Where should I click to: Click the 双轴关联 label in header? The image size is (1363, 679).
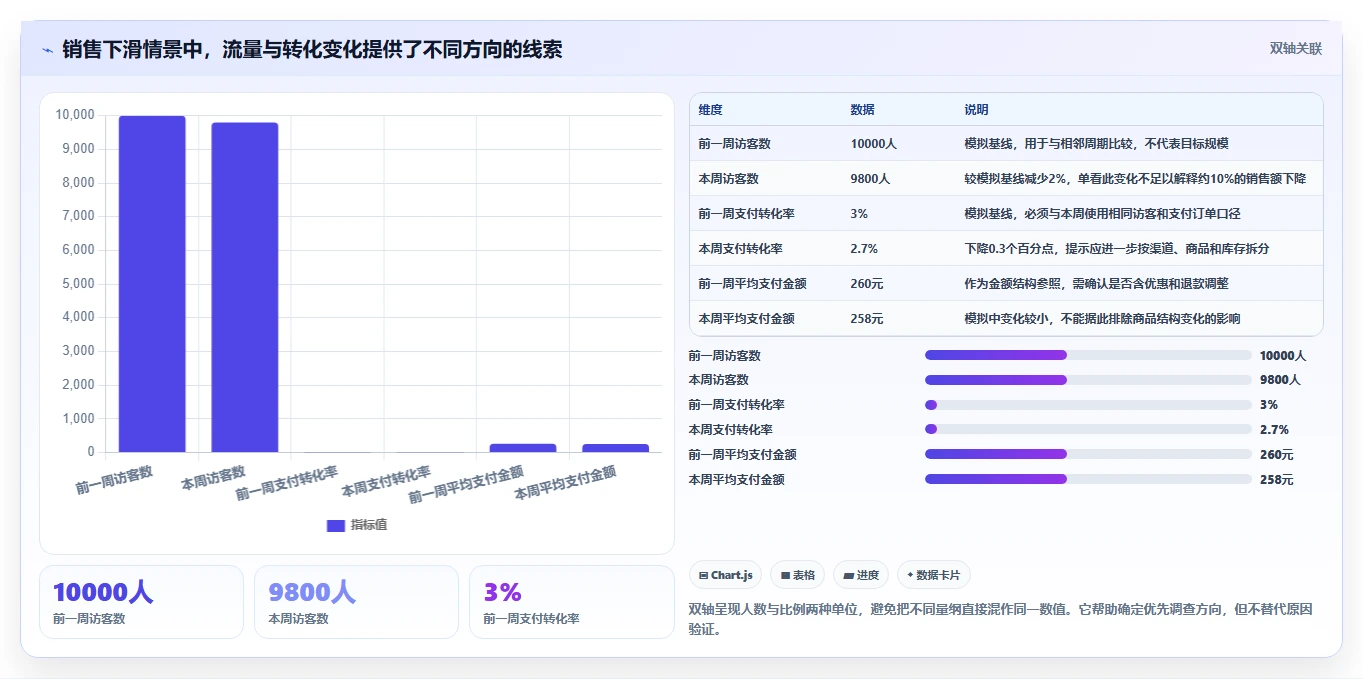click(1296, 48)
